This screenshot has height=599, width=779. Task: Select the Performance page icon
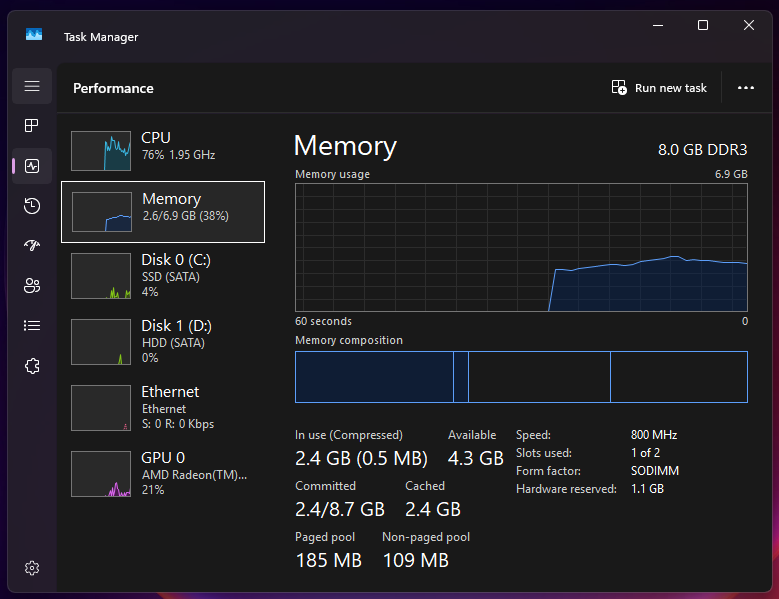[32, 166]
